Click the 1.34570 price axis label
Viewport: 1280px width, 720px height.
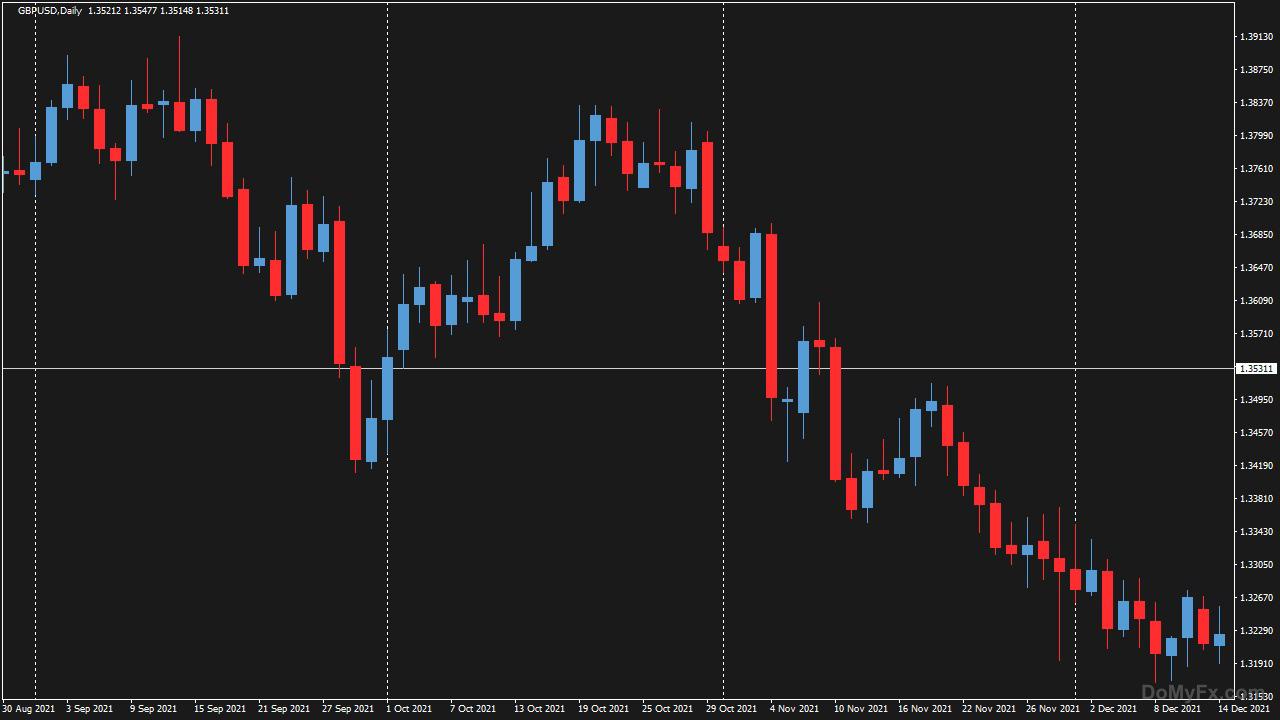click(1256, 433)
